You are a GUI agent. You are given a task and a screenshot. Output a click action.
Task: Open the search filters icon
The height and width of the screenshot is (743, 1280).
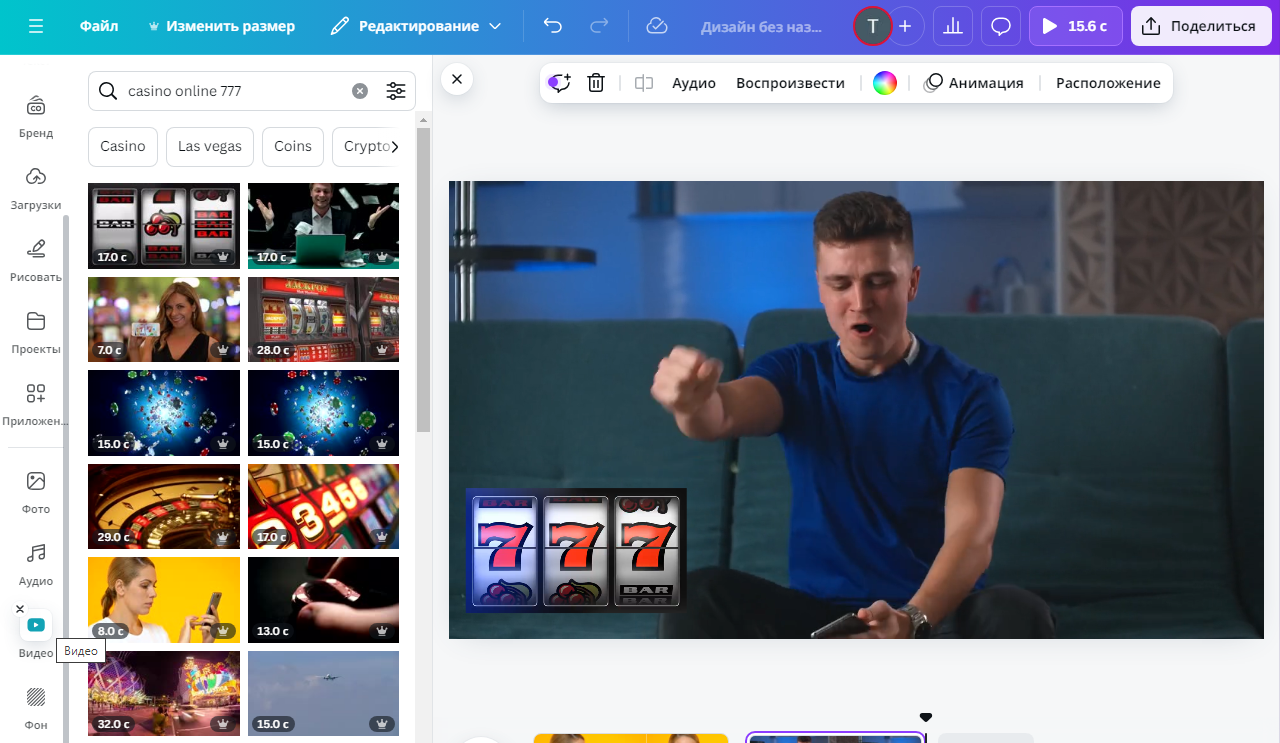tap(396, 91)
